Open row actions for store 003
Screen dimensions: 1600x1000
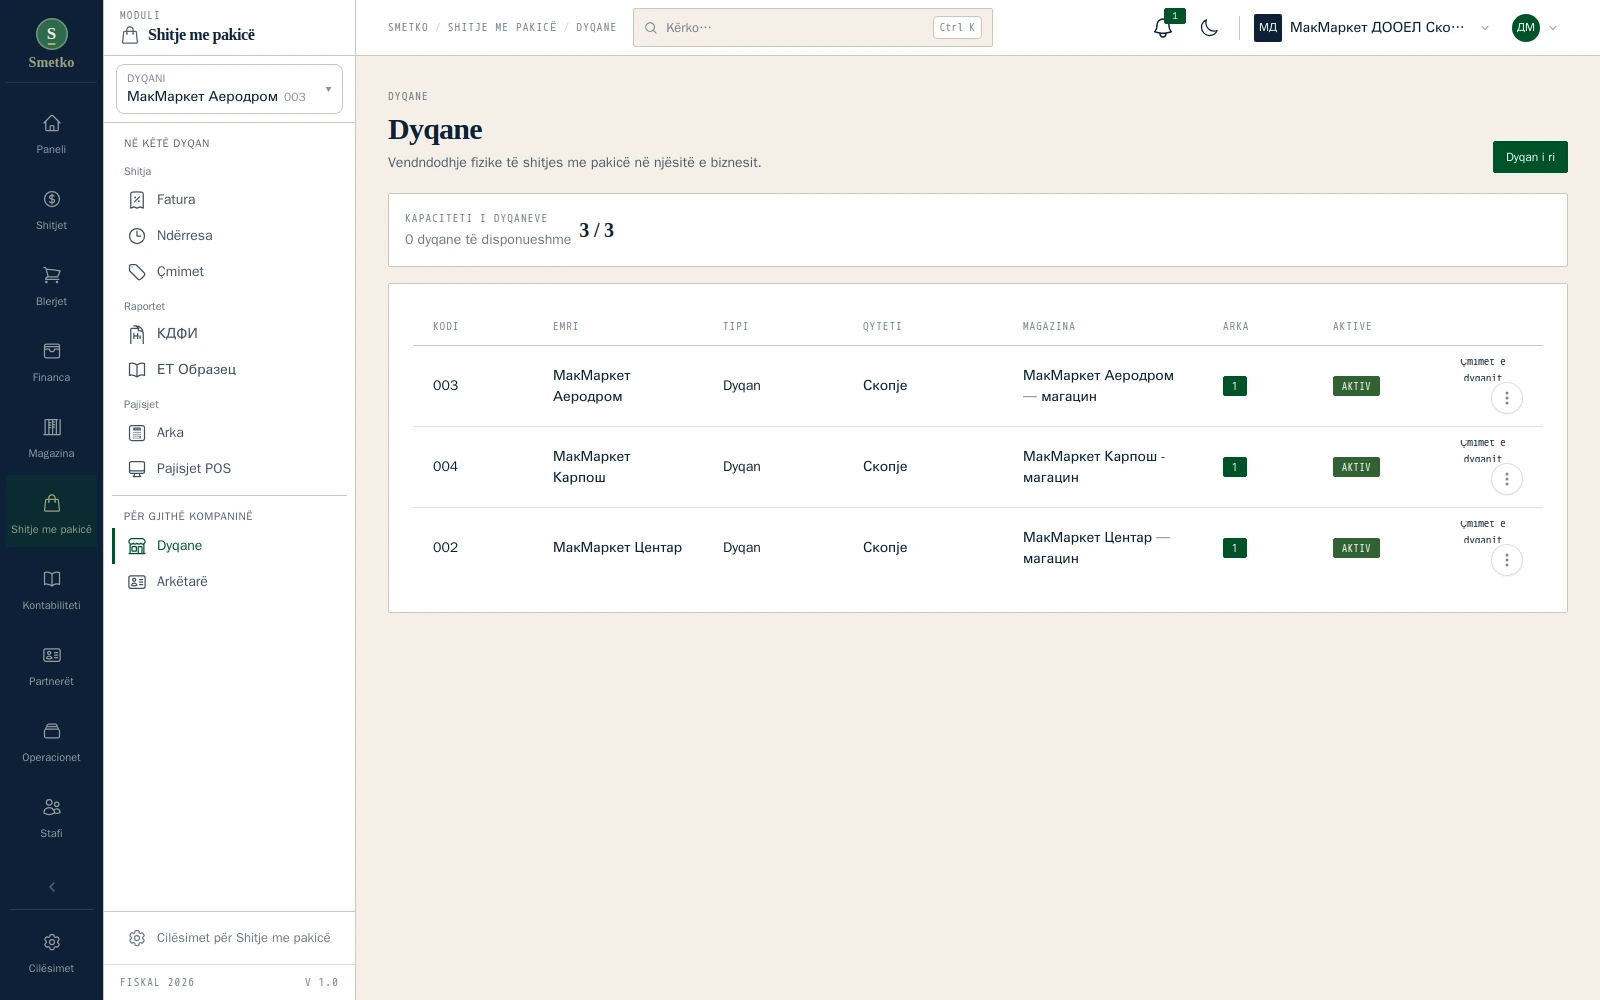[1506, 398]
